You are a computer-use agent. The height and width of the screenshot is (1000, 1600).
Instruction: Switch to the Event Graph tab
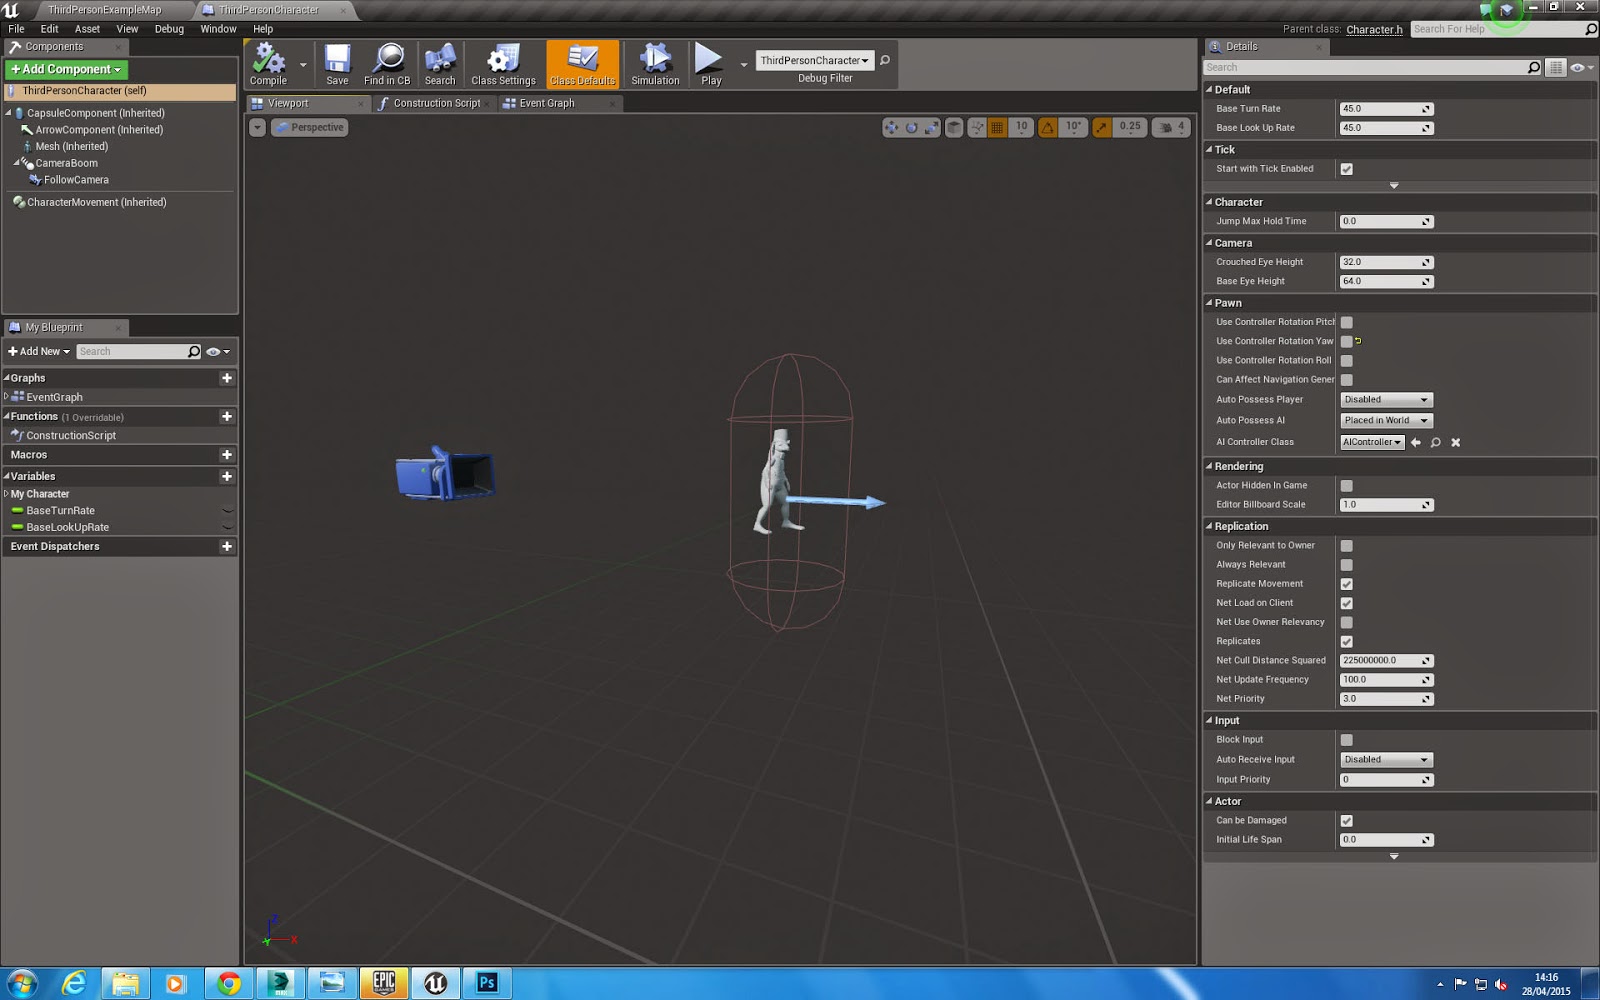point(546,103)
